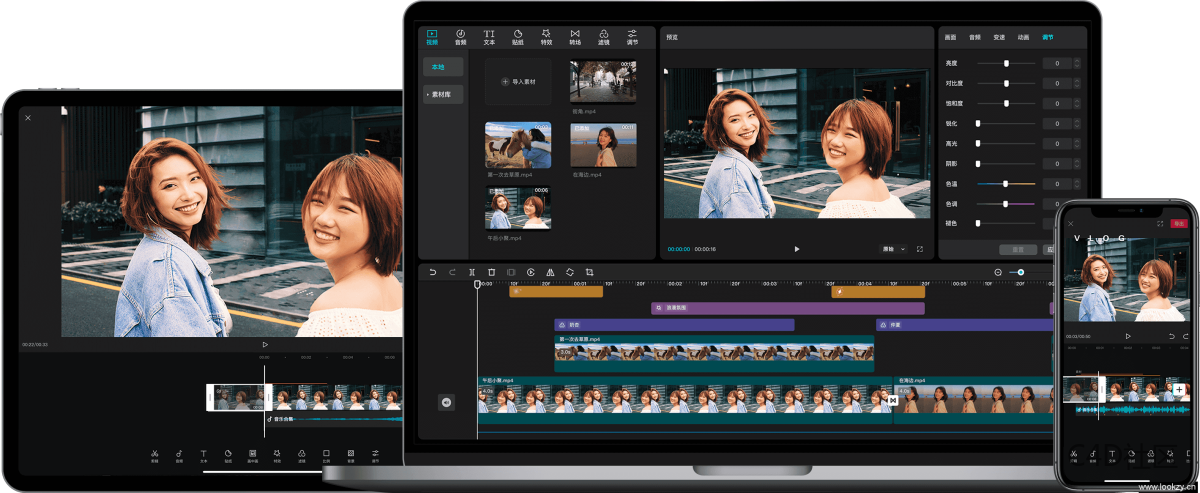Screen dimensions: 1200x493
Task: Toggle the main track mute speaker icon
Action: (x=446, y=402)
